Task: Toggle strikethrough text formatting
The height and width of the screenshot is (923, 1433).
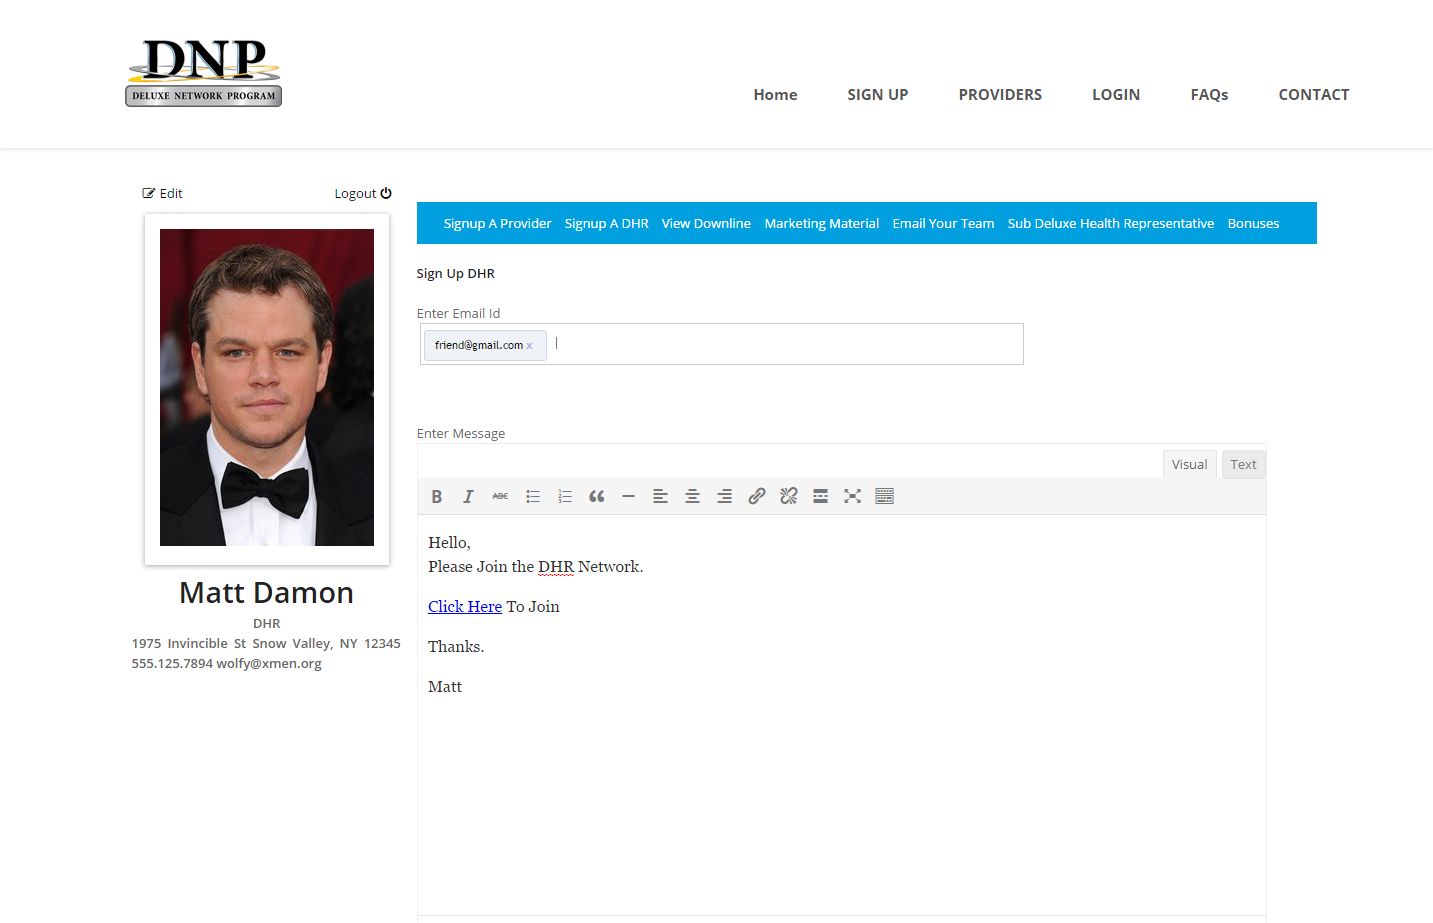Action: click(500, 496)
